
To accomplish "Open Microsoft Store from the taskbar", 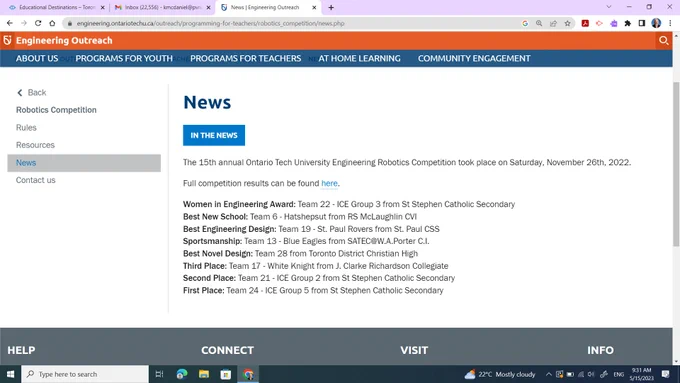I will 226,374.
